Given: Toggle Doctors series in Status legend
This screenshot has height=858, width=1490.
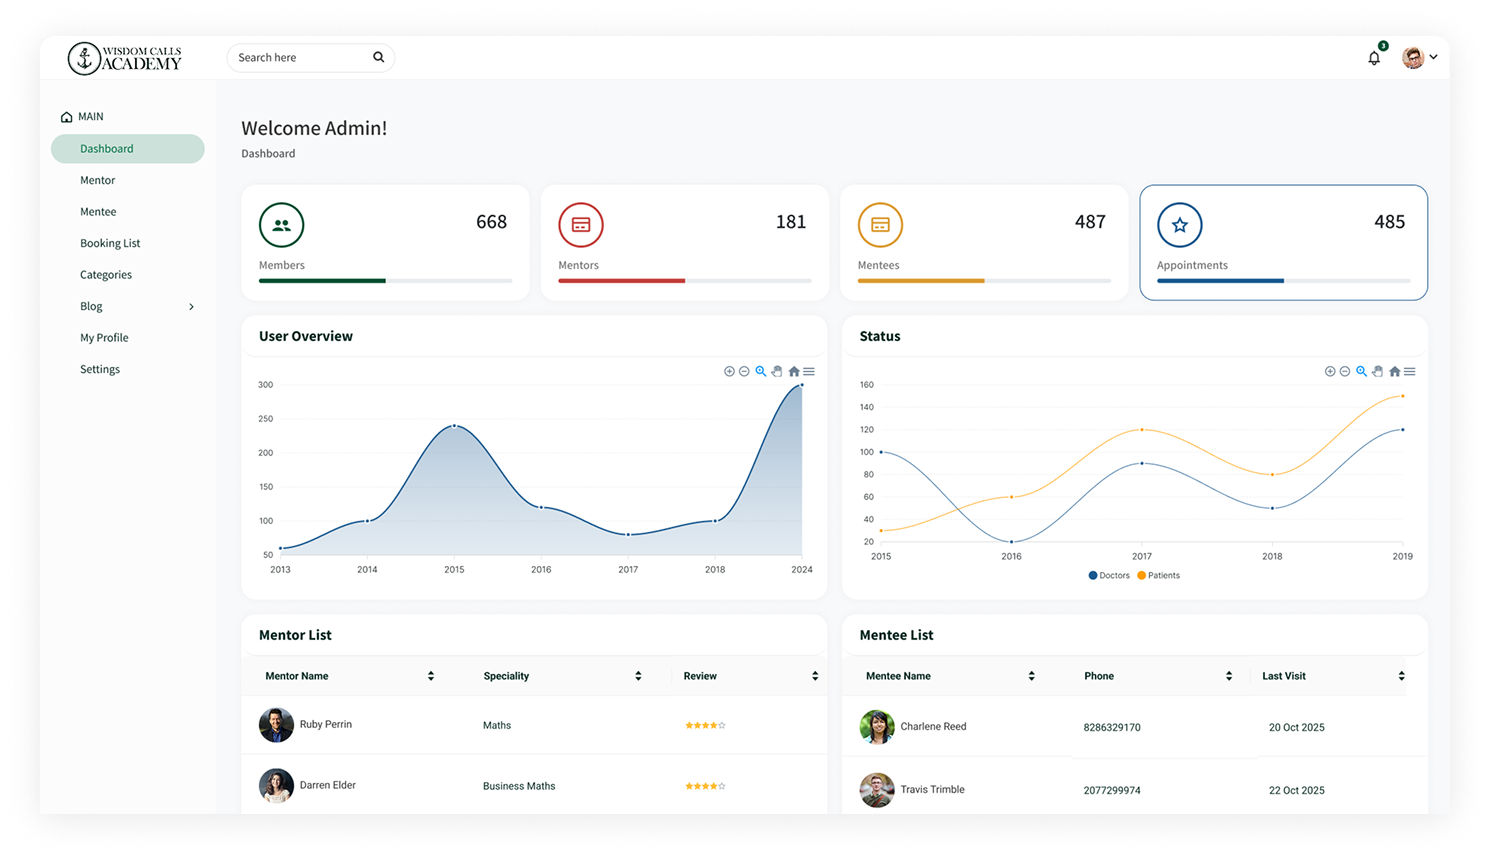Looking at the screenshot, I should click(x=1109, y=575).
